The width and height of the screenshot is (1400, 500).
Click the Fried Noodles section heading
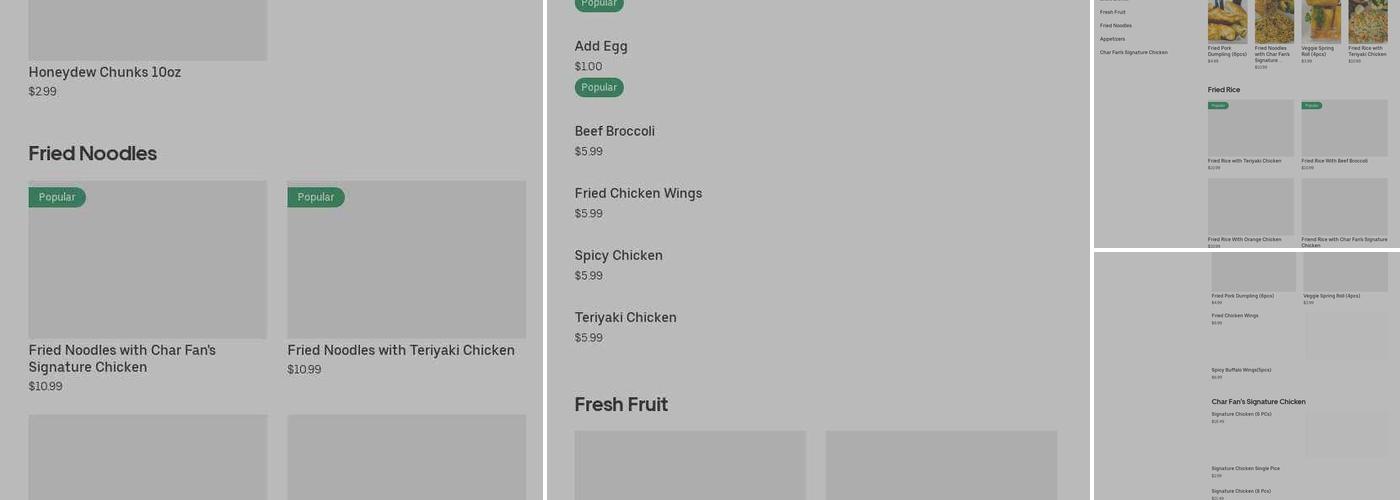pos(93,153)
